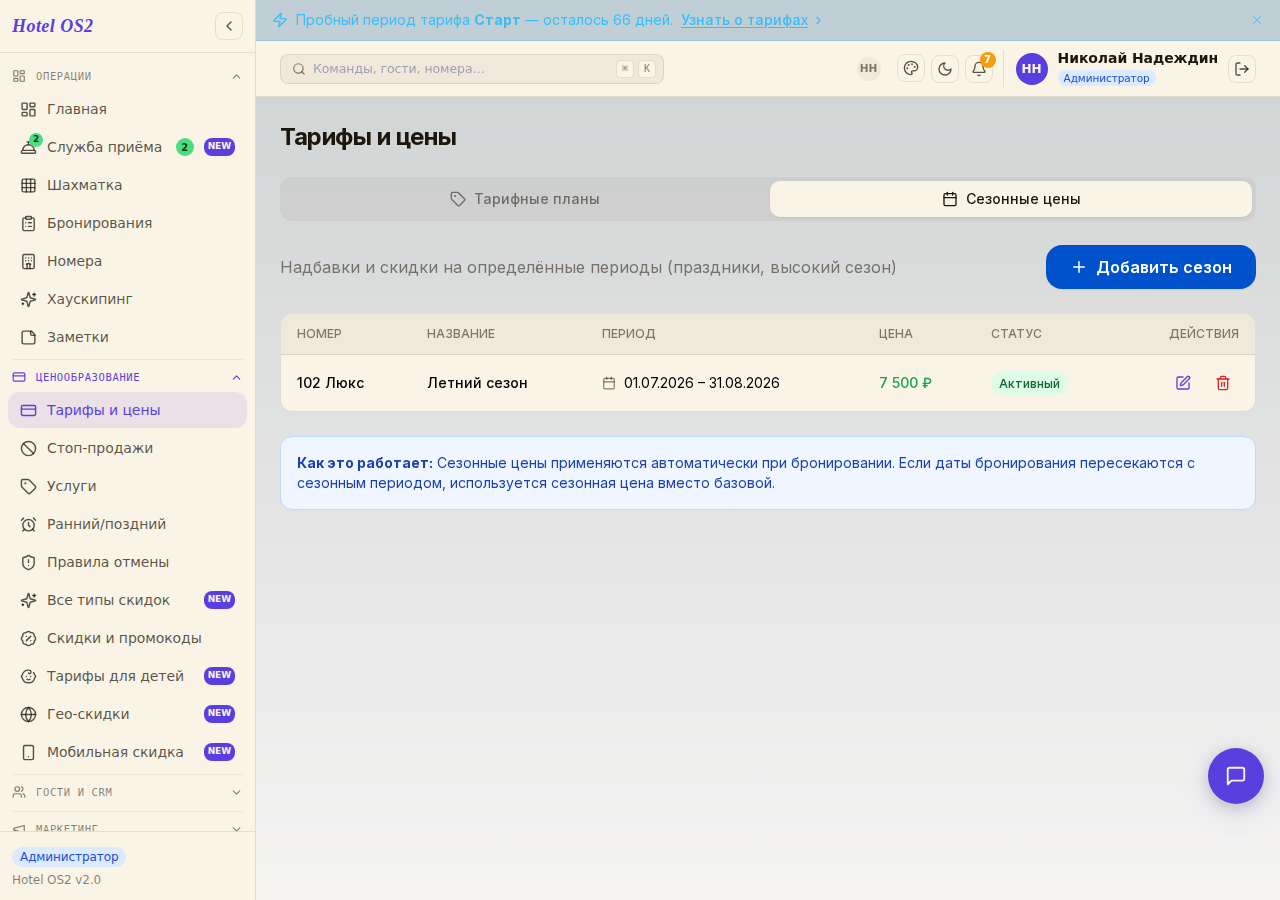Dismiss the trial period banner
This screenshot has width=1280, height=900.
1257,20
